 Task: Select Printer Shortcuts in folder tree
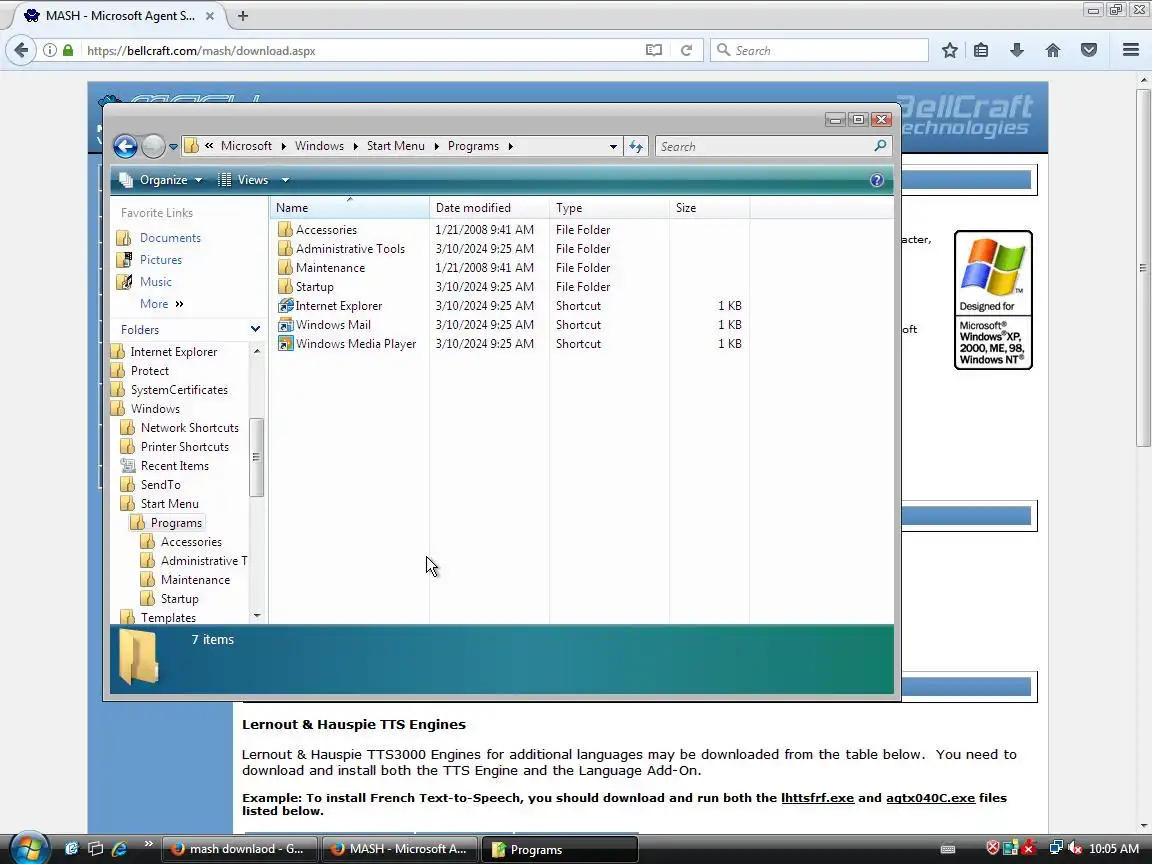coord(184,447)
